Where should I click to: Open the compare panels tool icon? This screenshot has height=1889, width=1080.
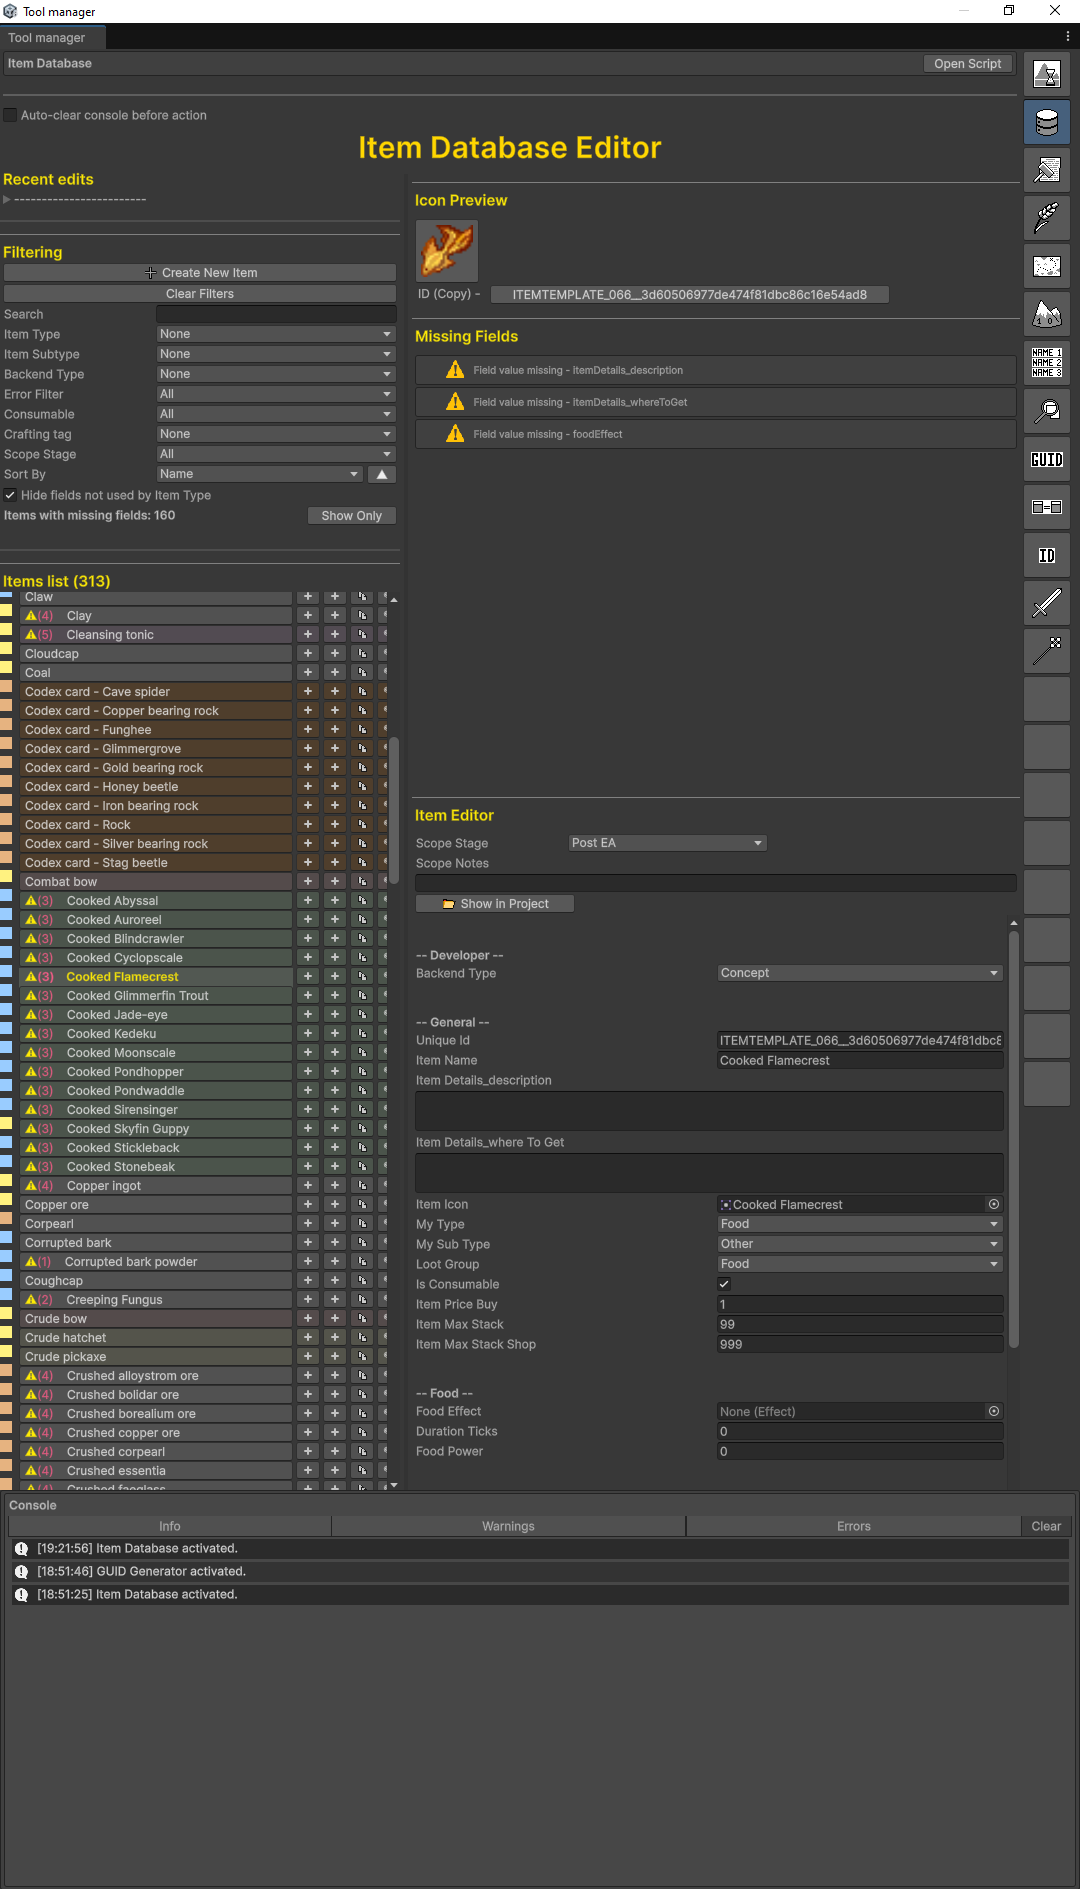(1047, 507)
